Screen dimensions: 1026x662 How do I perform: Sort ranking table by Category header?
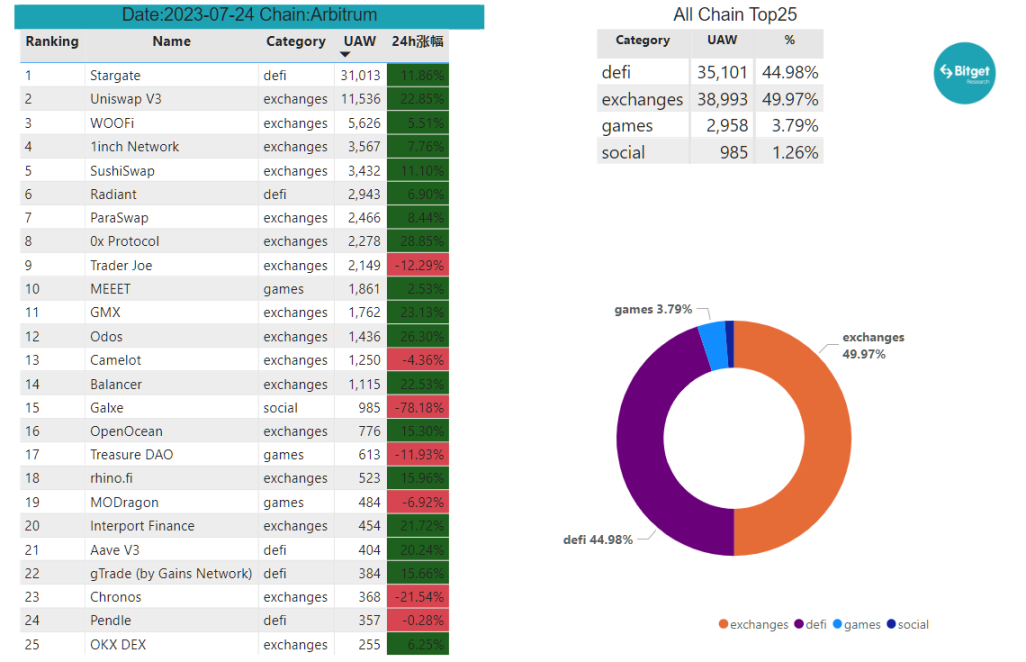click(x=296, y=41)
